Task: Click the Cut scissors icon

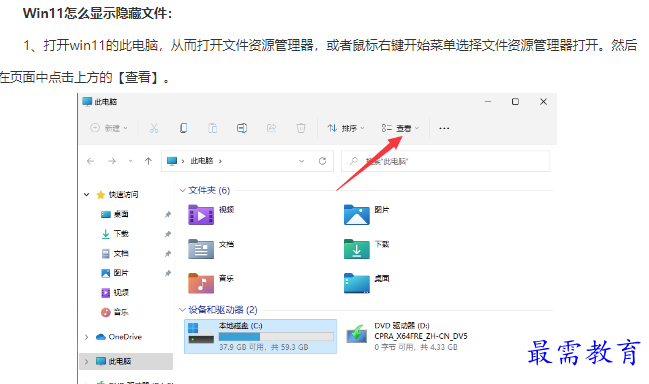Action: (x=154, y=128)
